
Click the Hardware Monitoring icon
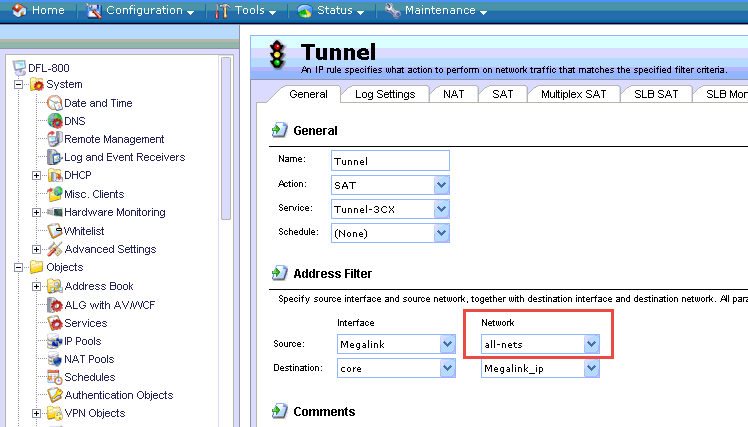coord(55,212)
